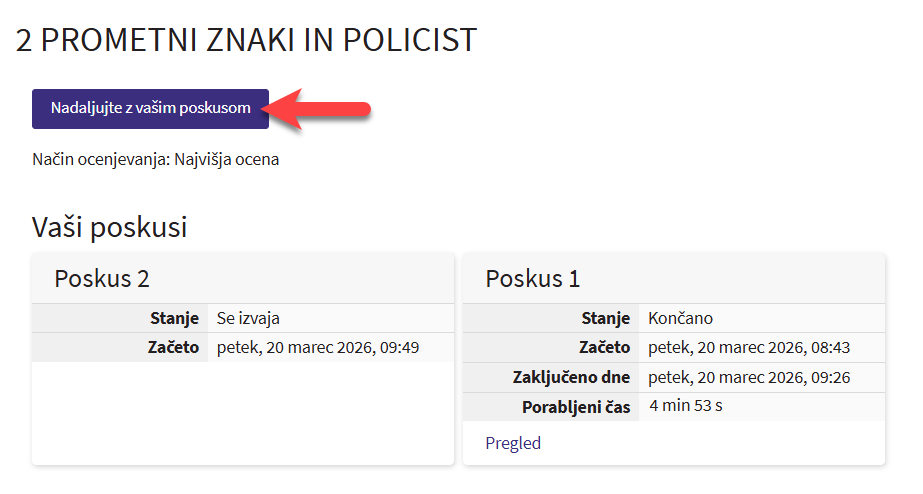Click the Način ocenjevanja: Najvišja ocena text
This screenshot has width=923, height=494.
coord(155,160)
